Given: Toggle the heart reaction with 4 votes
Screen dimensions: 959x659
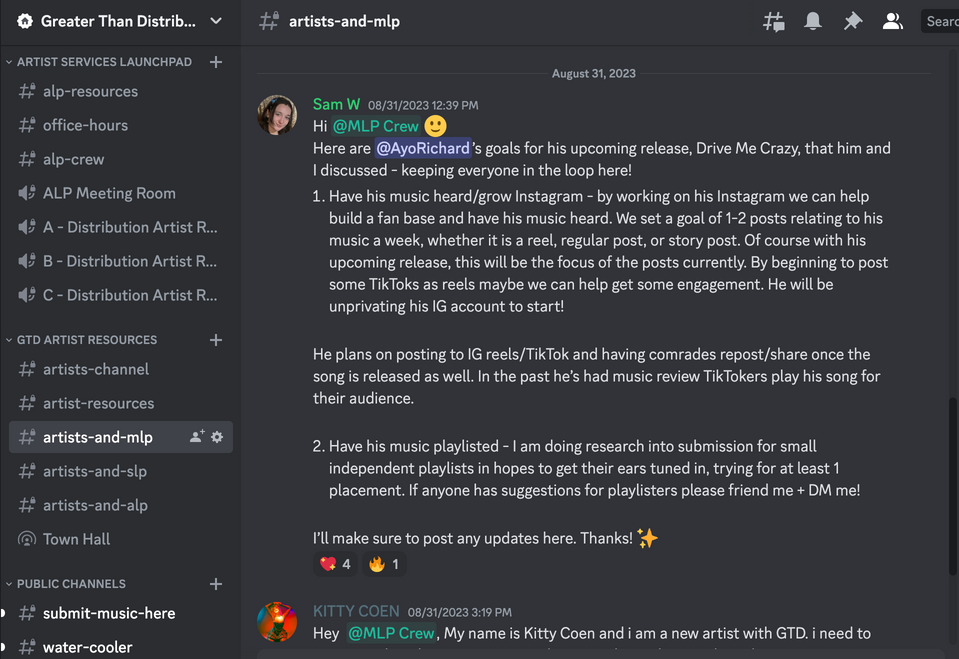Looking at the screenshot, I should coord(335,564).
